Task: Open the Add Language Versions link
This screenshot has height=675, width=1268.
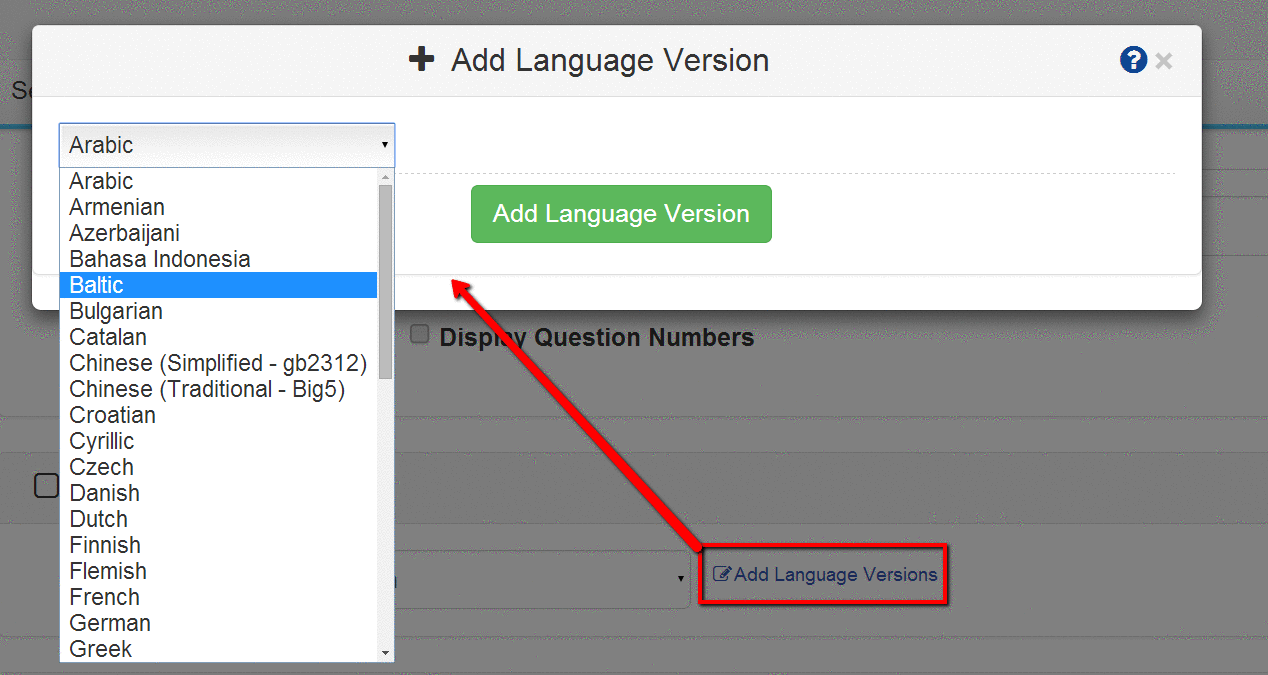Action: pyautogui.click(x=835, y=575)
